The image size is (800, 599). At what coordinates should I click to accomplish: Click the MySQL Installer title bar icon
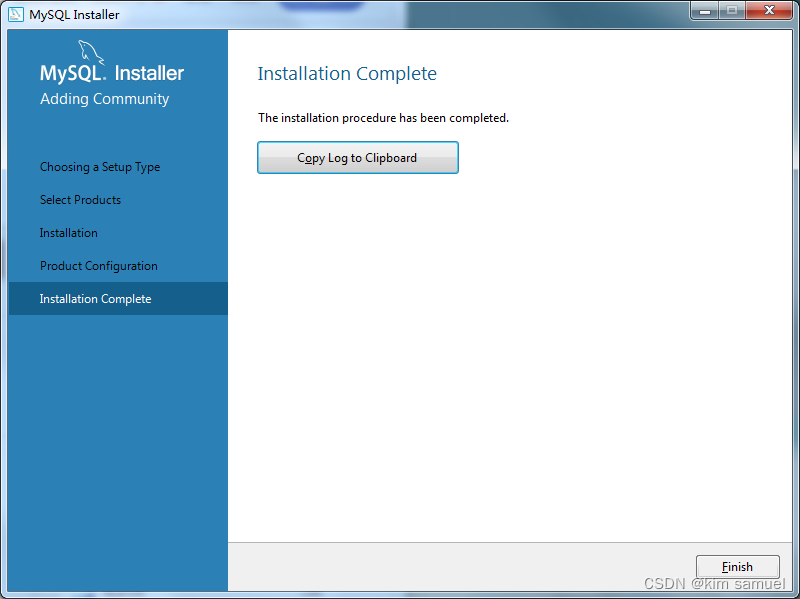pos(16,14)
